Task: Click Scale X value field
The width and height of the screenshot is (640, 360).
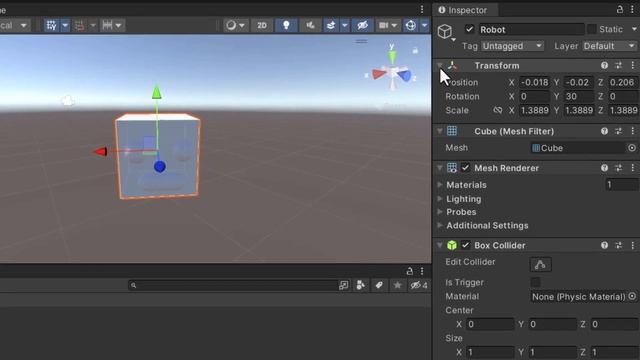Action: point(534,110)
